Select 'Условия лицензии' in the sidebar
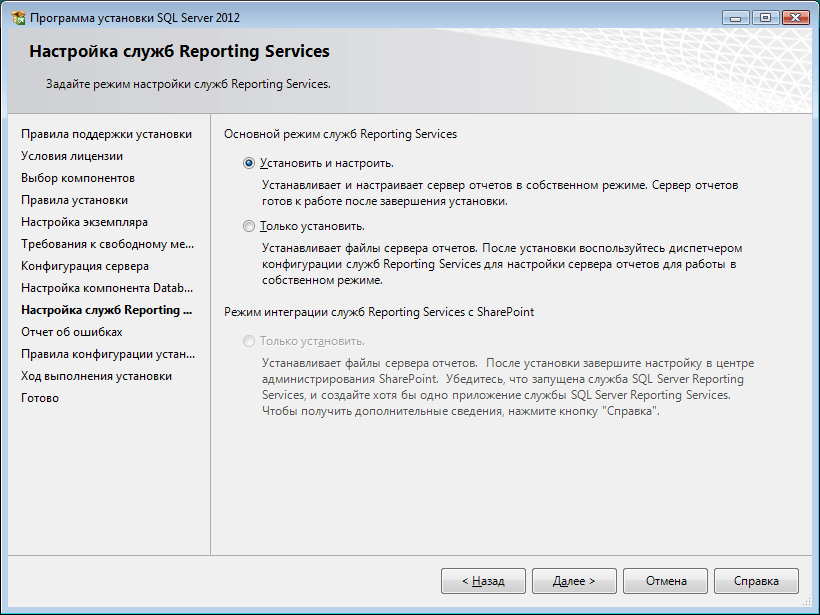Viewport: 820px width, 615px height. 72,156
